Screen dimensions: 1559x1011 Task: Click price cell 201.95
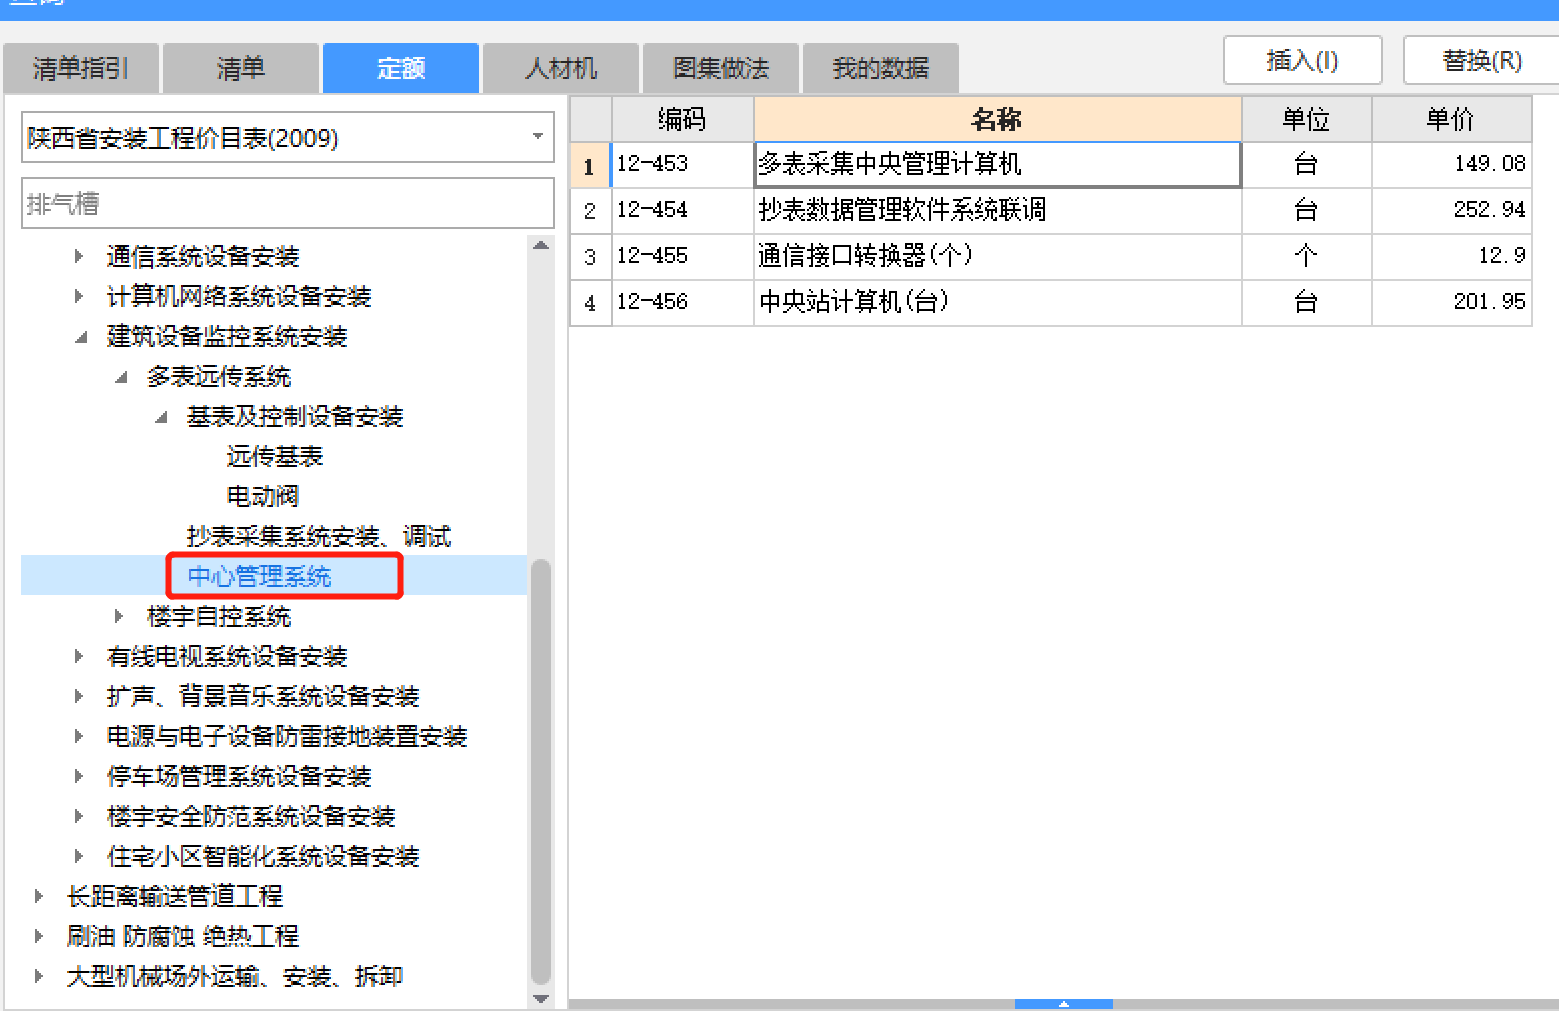tap(1451, 302)
